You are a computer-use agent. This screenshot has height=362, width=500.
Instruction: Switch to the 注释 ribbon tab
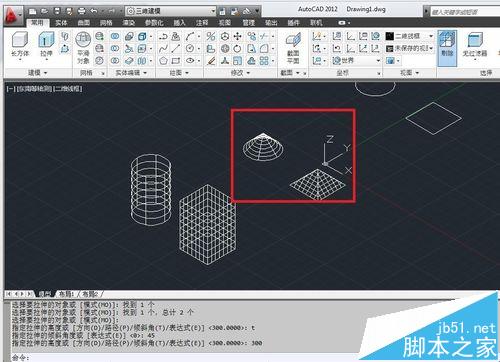pos(202,23)
